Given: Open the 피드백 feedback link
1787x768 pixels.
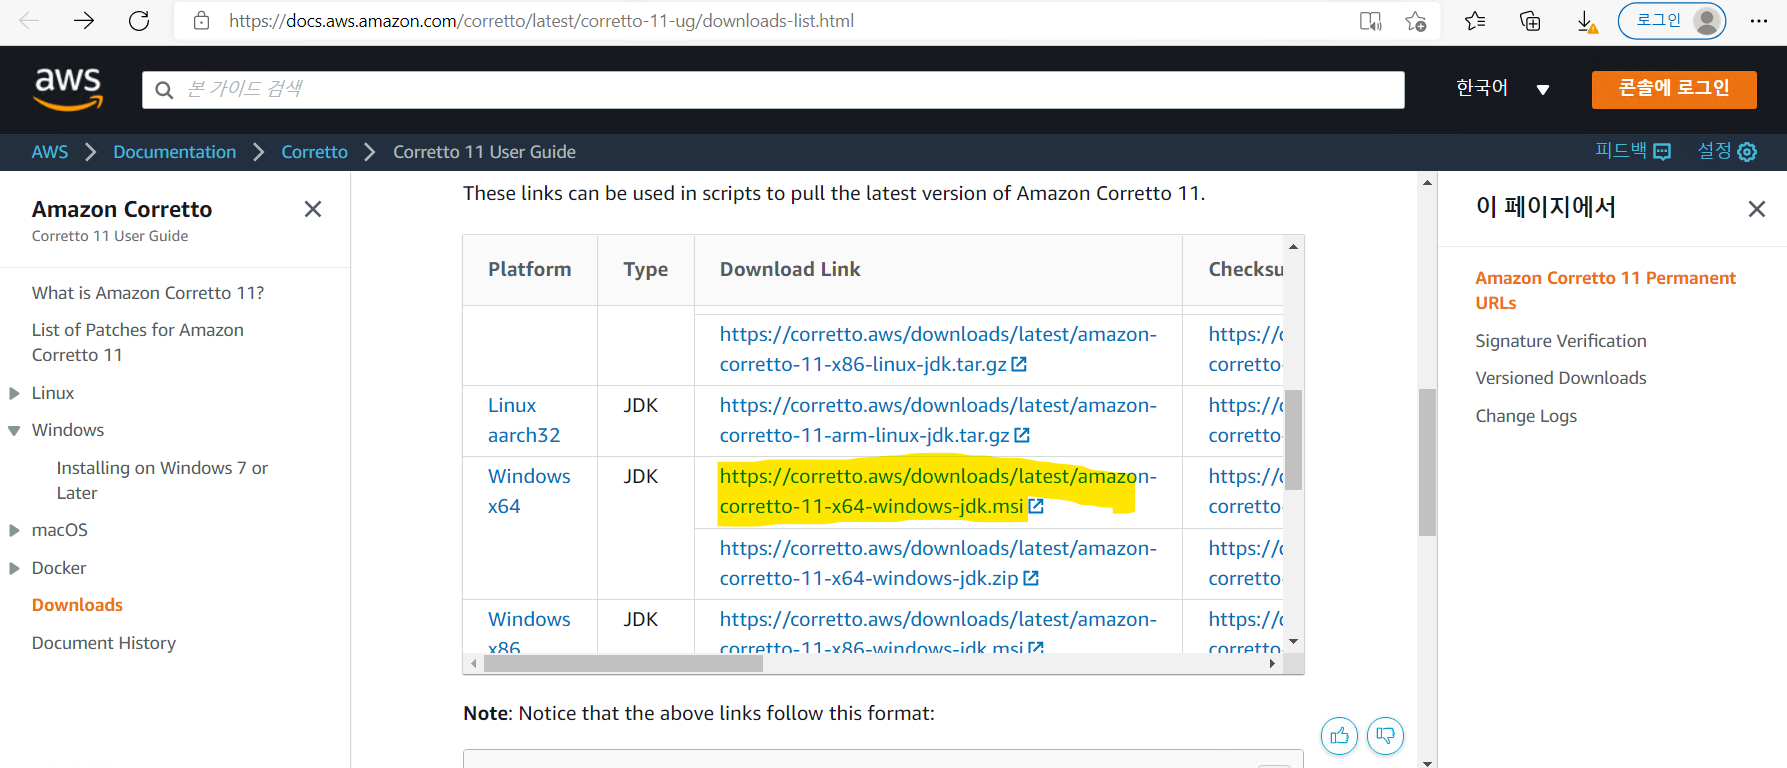Looking at the screenshot, I should [1633, 151].
